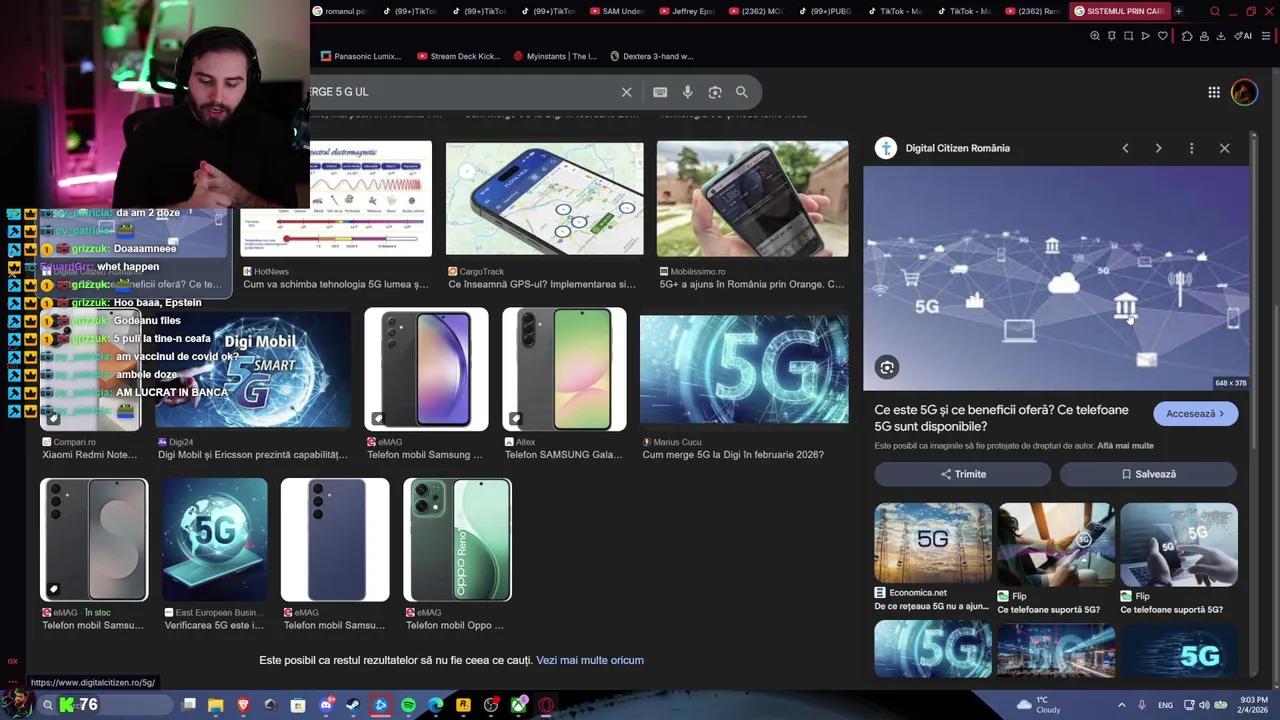The image size is (1280, 720).
Task: Open the HotNews electromagnetic spectrum image
Action: click(336, 199)
